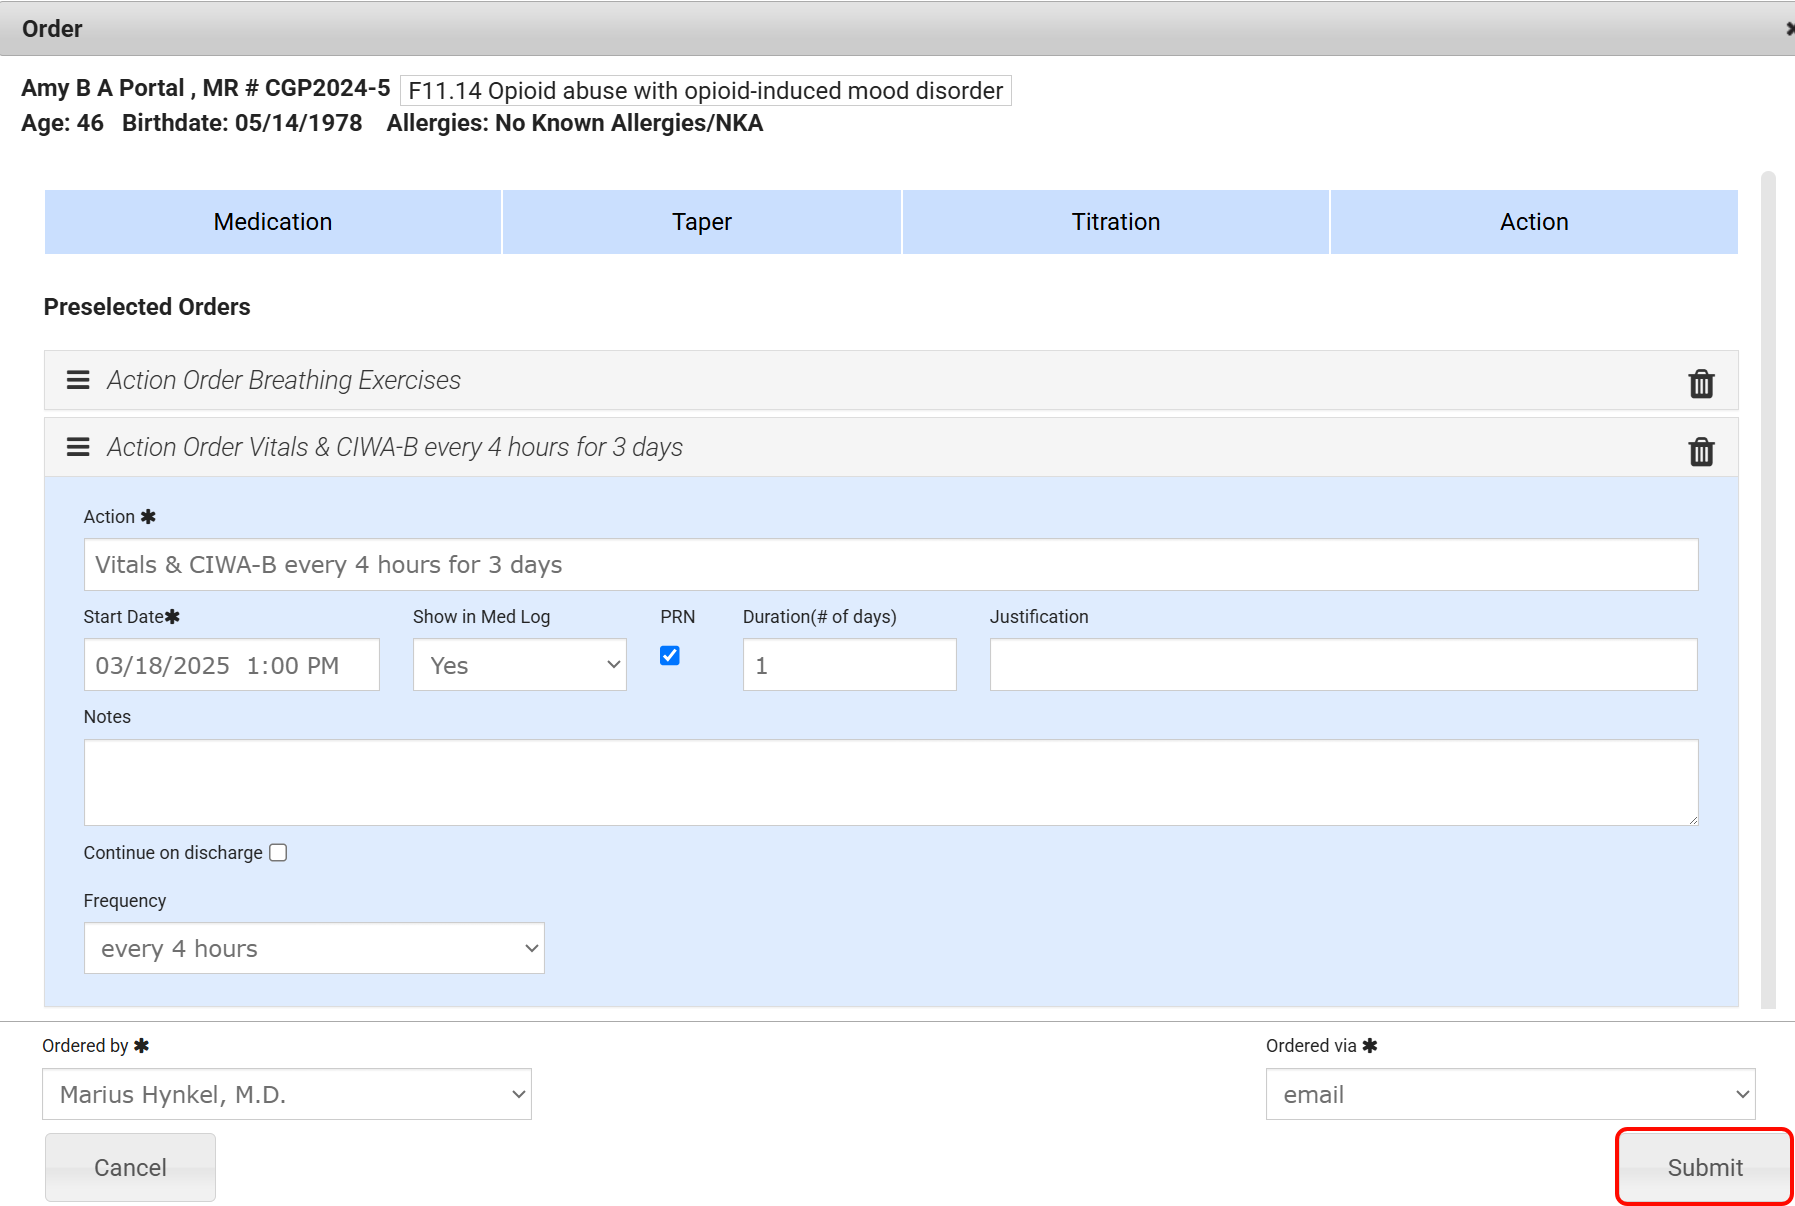Viewport: 1795px width, 1206px height.
Task: Click drag handle for Breathing Exercises order
Action: pos(78,380)
